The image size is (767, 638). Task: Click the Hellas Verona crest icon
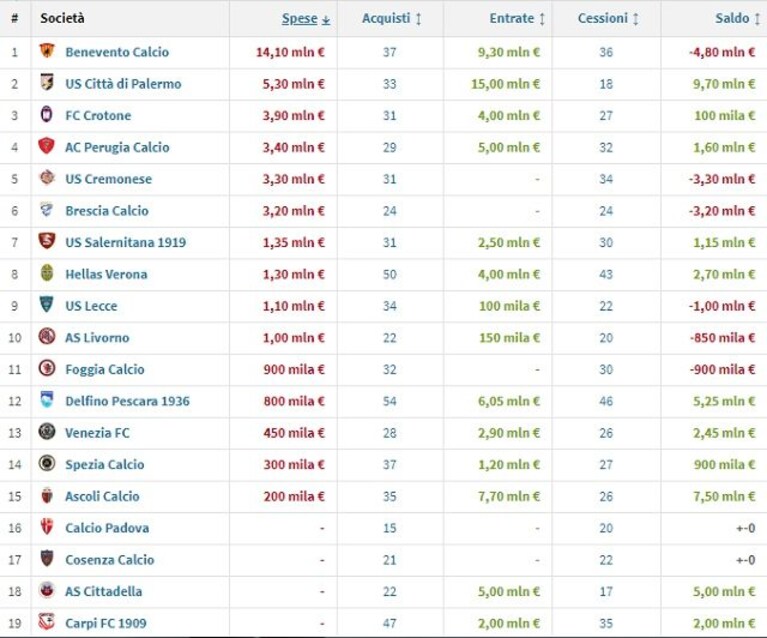pyautogui.click(x=47, y=273)
